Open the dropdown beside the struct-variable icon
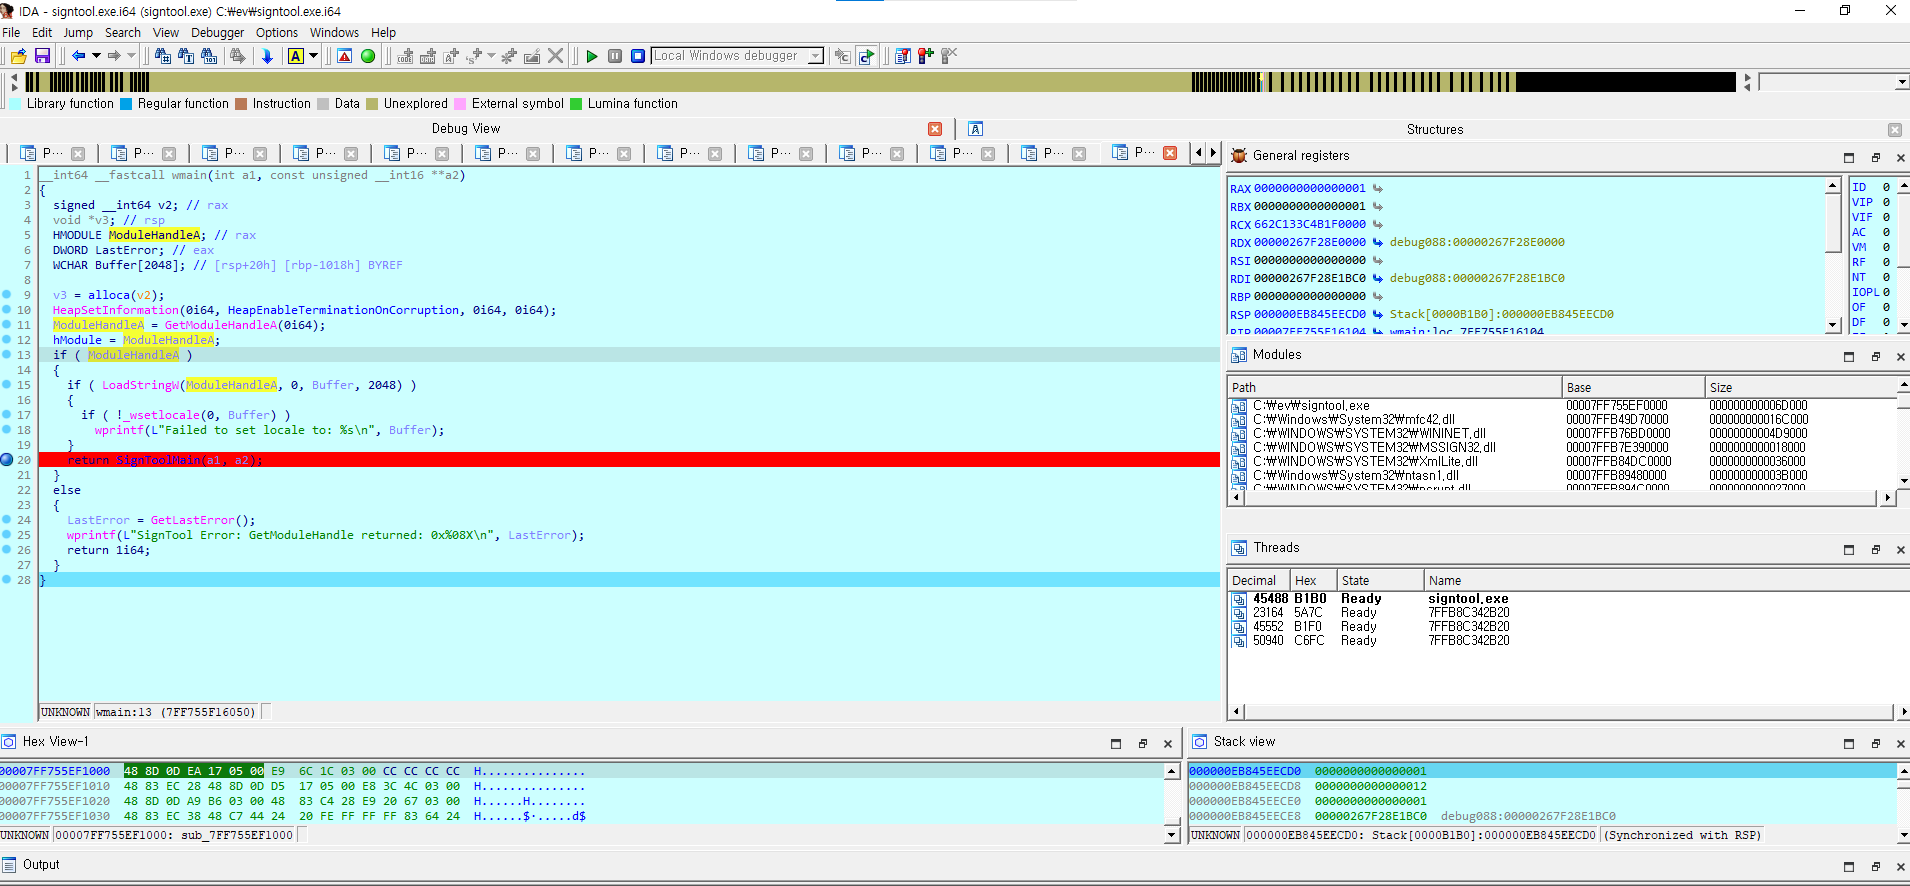Screen dimensions: 1910x886 pos(491,56)
